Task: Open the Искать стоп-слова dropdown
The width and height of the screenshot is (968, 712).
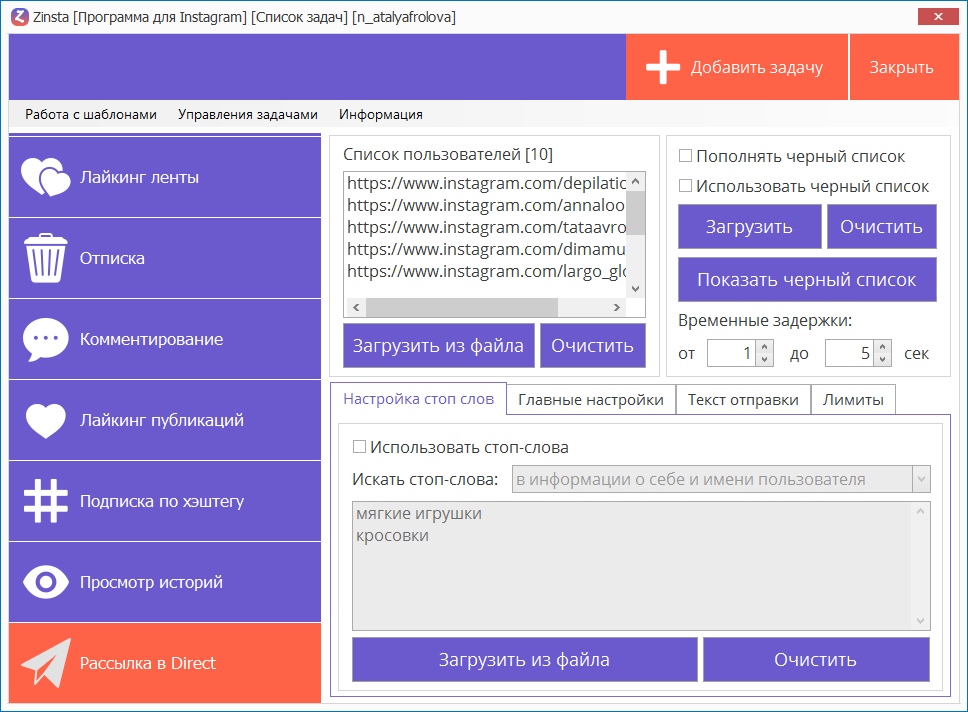Action: pos(921,479)
